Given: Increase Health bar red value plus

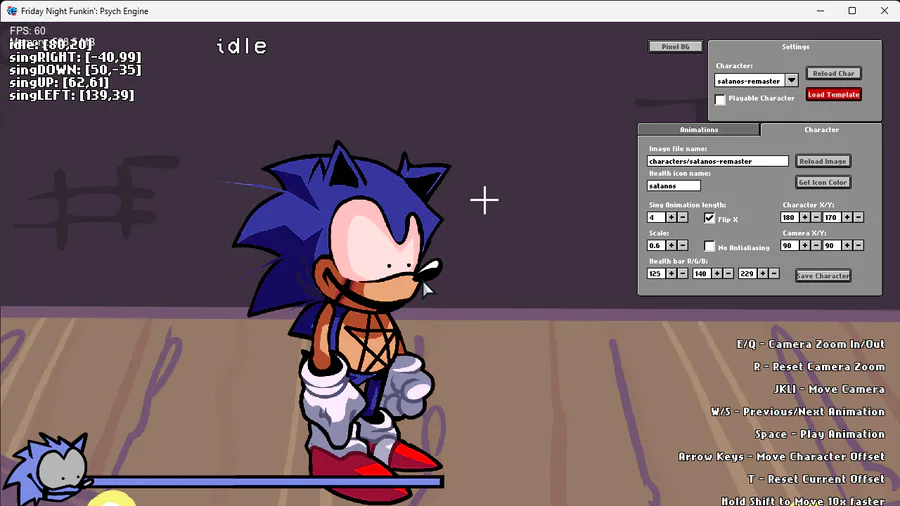Looking at the screenshot, I should pyautogui.click(x=671, y=274).
